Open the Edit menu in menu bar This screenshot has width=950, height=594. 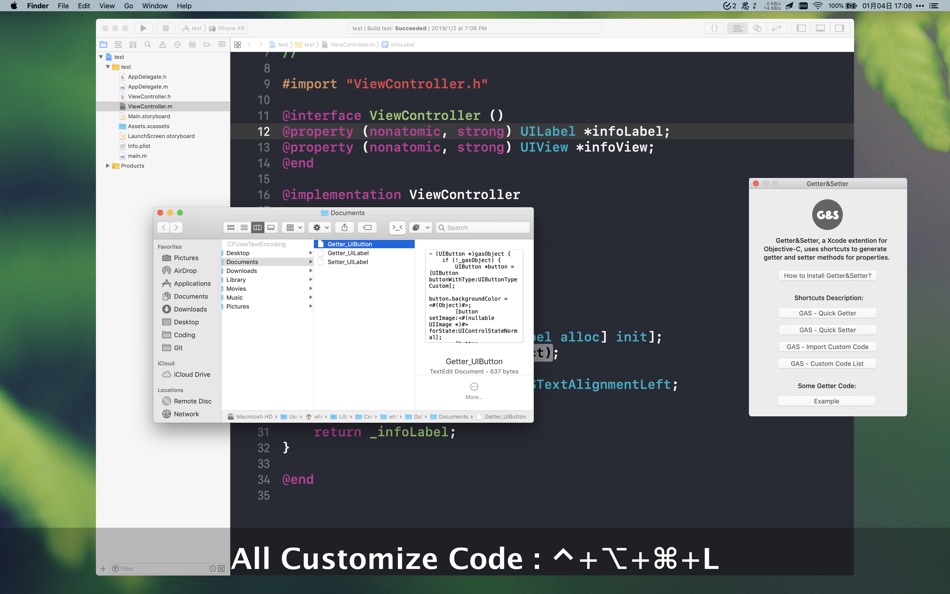tap(84, 5)
